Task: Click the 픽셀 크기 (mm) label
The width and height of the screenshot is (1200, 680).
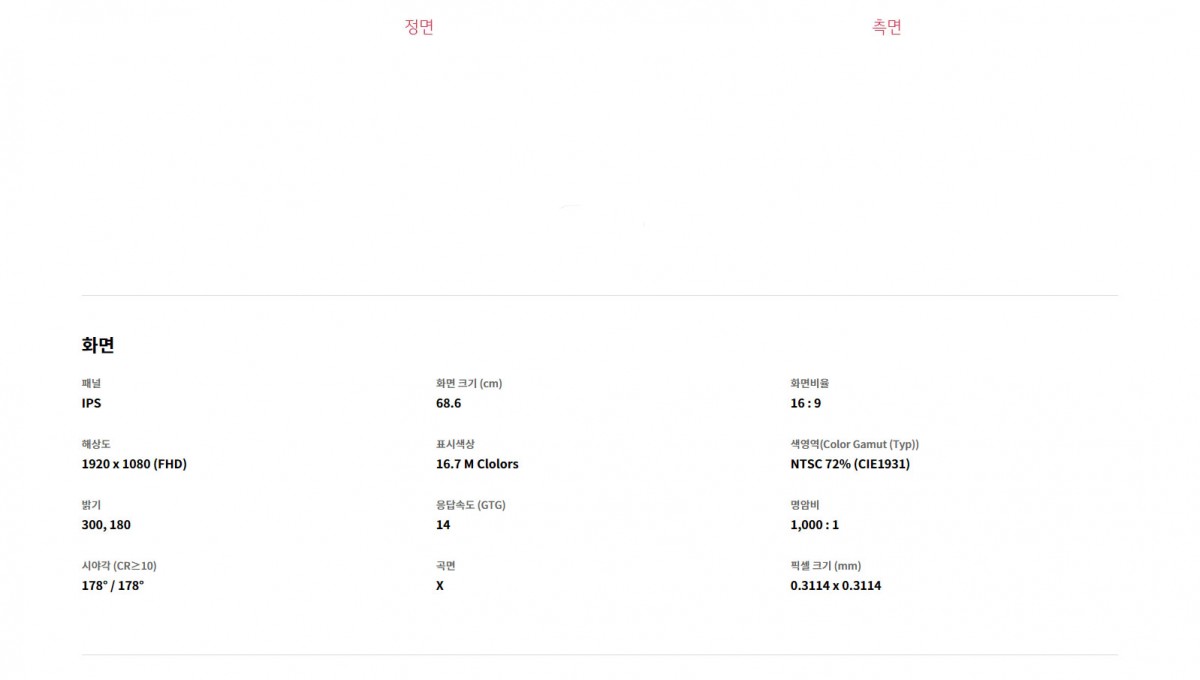Action: click(825, 566)
